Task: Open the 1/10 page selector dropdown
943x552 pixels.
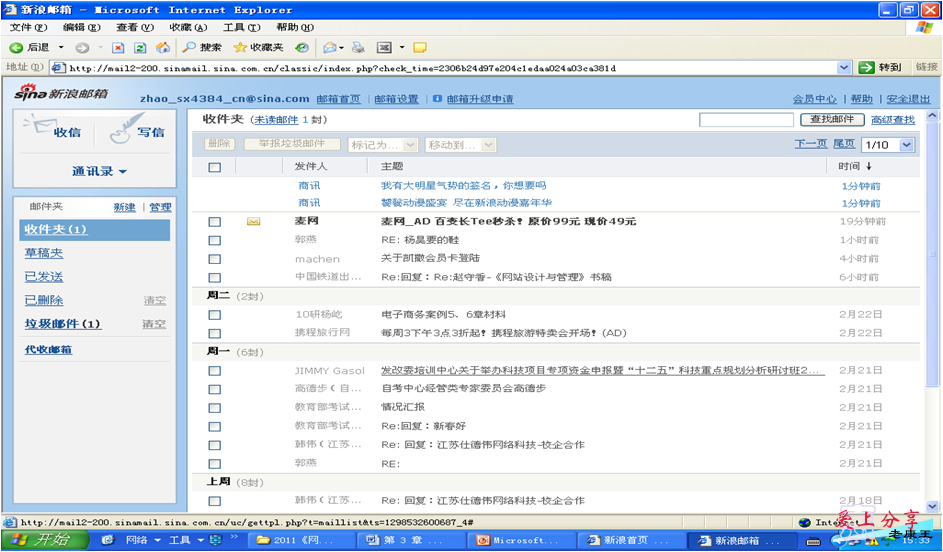Action: (888, 145)
